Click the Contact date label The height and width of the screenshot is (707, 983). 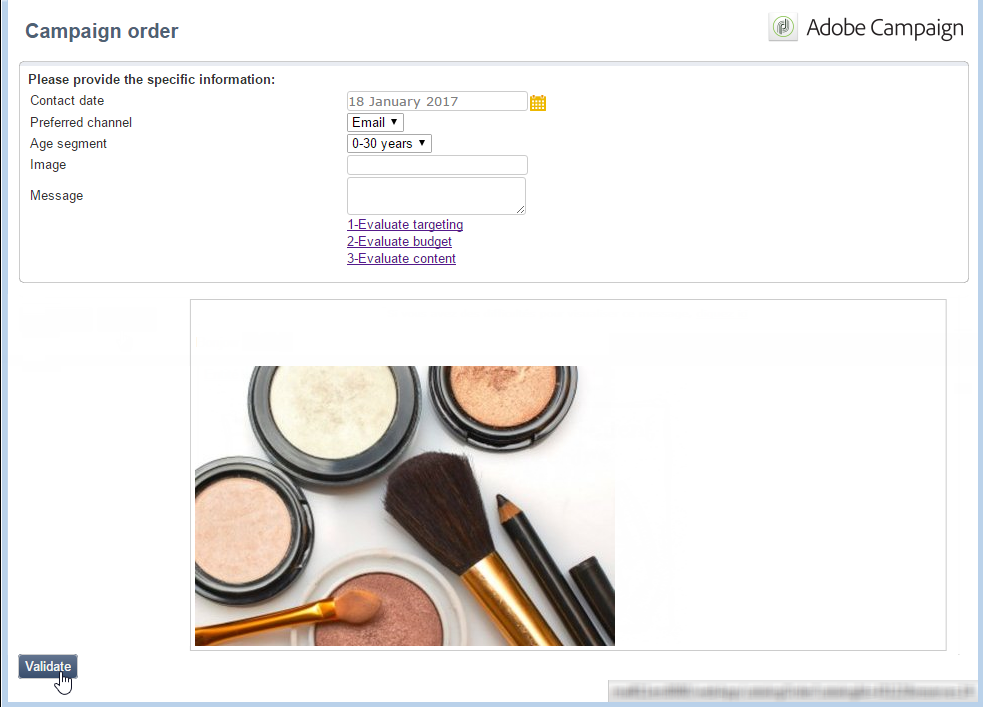pos(67,100)
